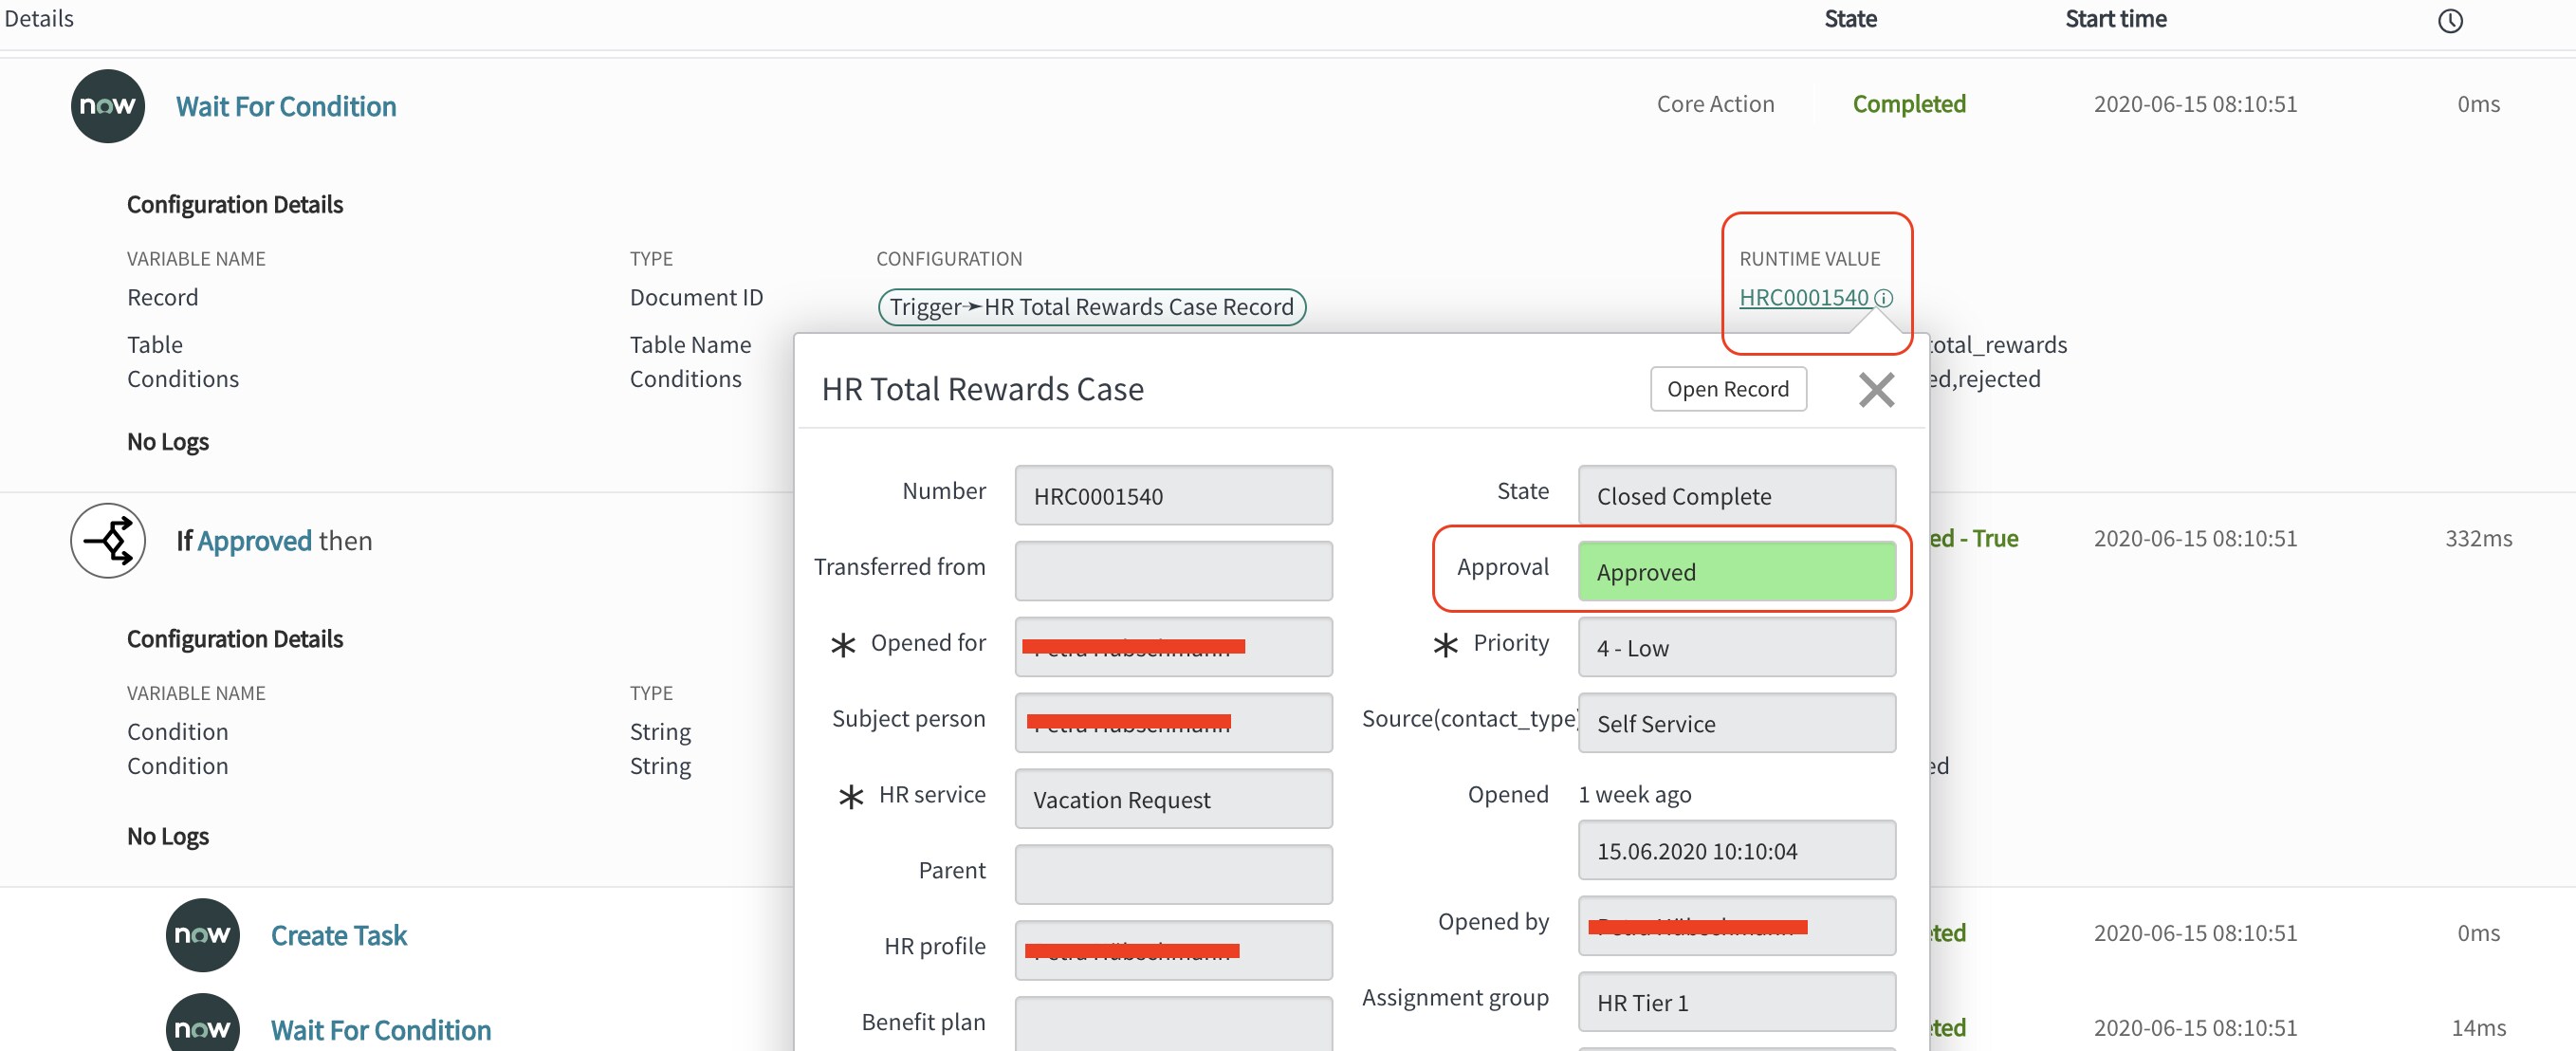Click the Assignment group field HR Tier 1

[1737, 1002]
